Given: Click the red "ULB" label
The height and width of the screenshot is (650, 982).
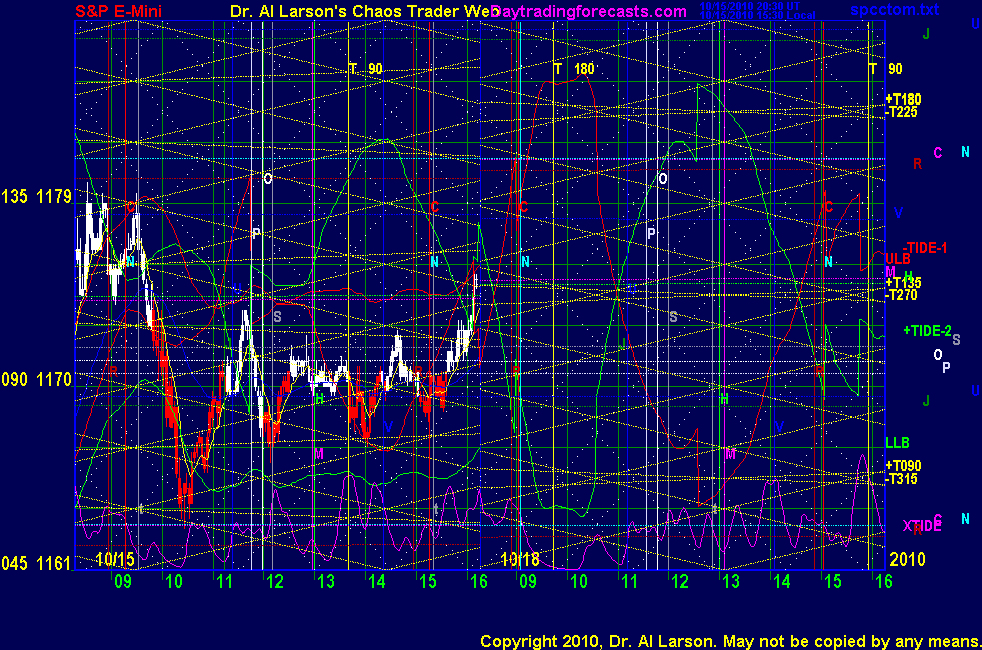Looking at the screenshot, I should (x=897, y=259).
